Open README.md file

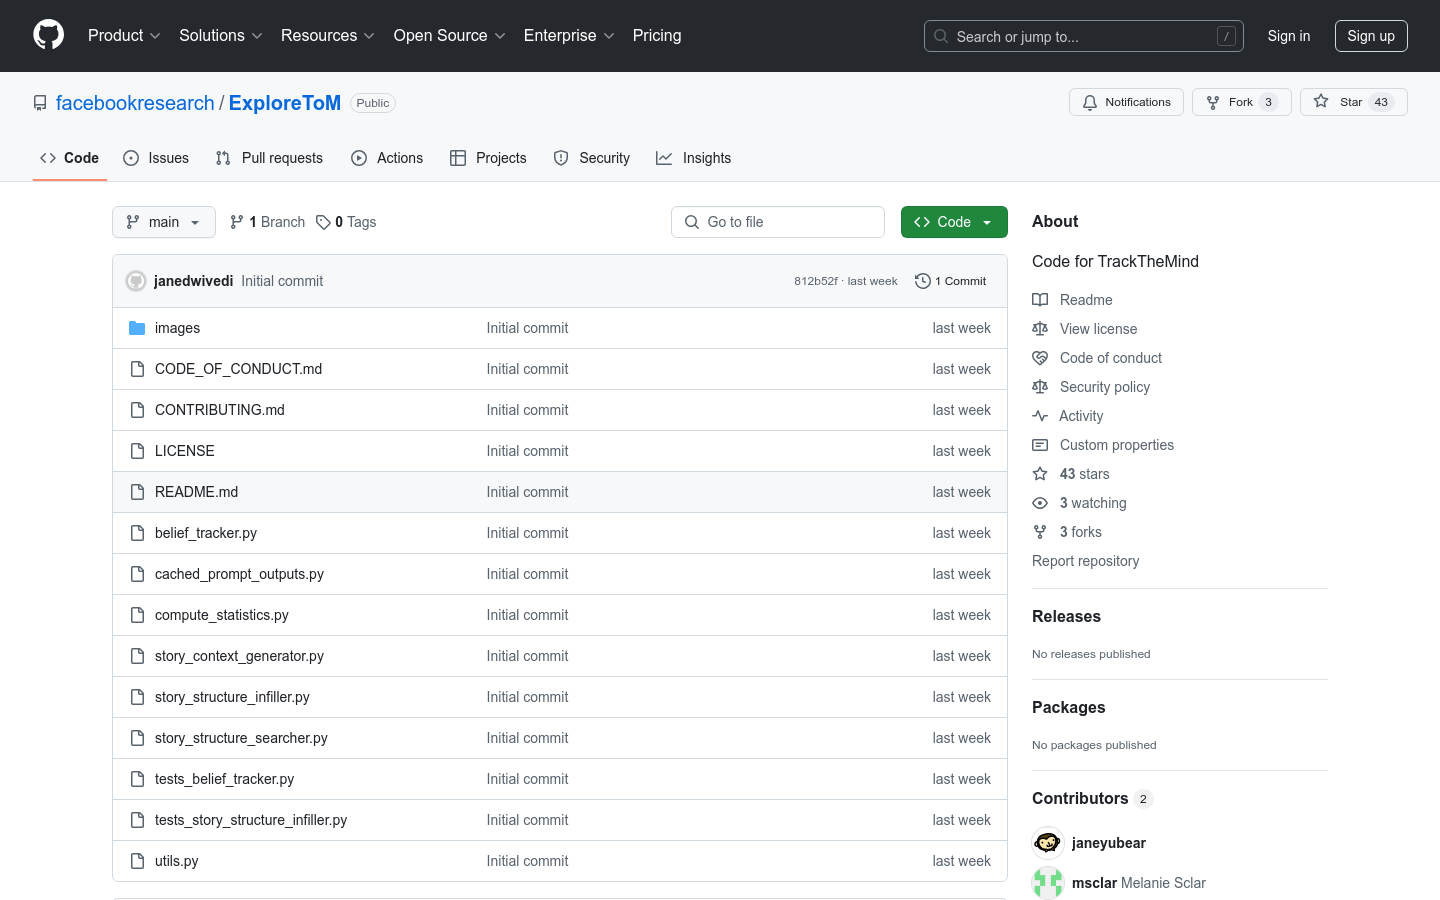(x=197, y=492)
